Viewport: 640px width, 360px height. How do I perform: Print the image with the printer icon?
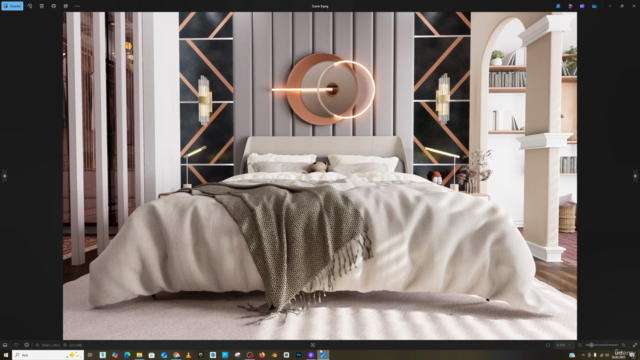[x=53, y=6]
